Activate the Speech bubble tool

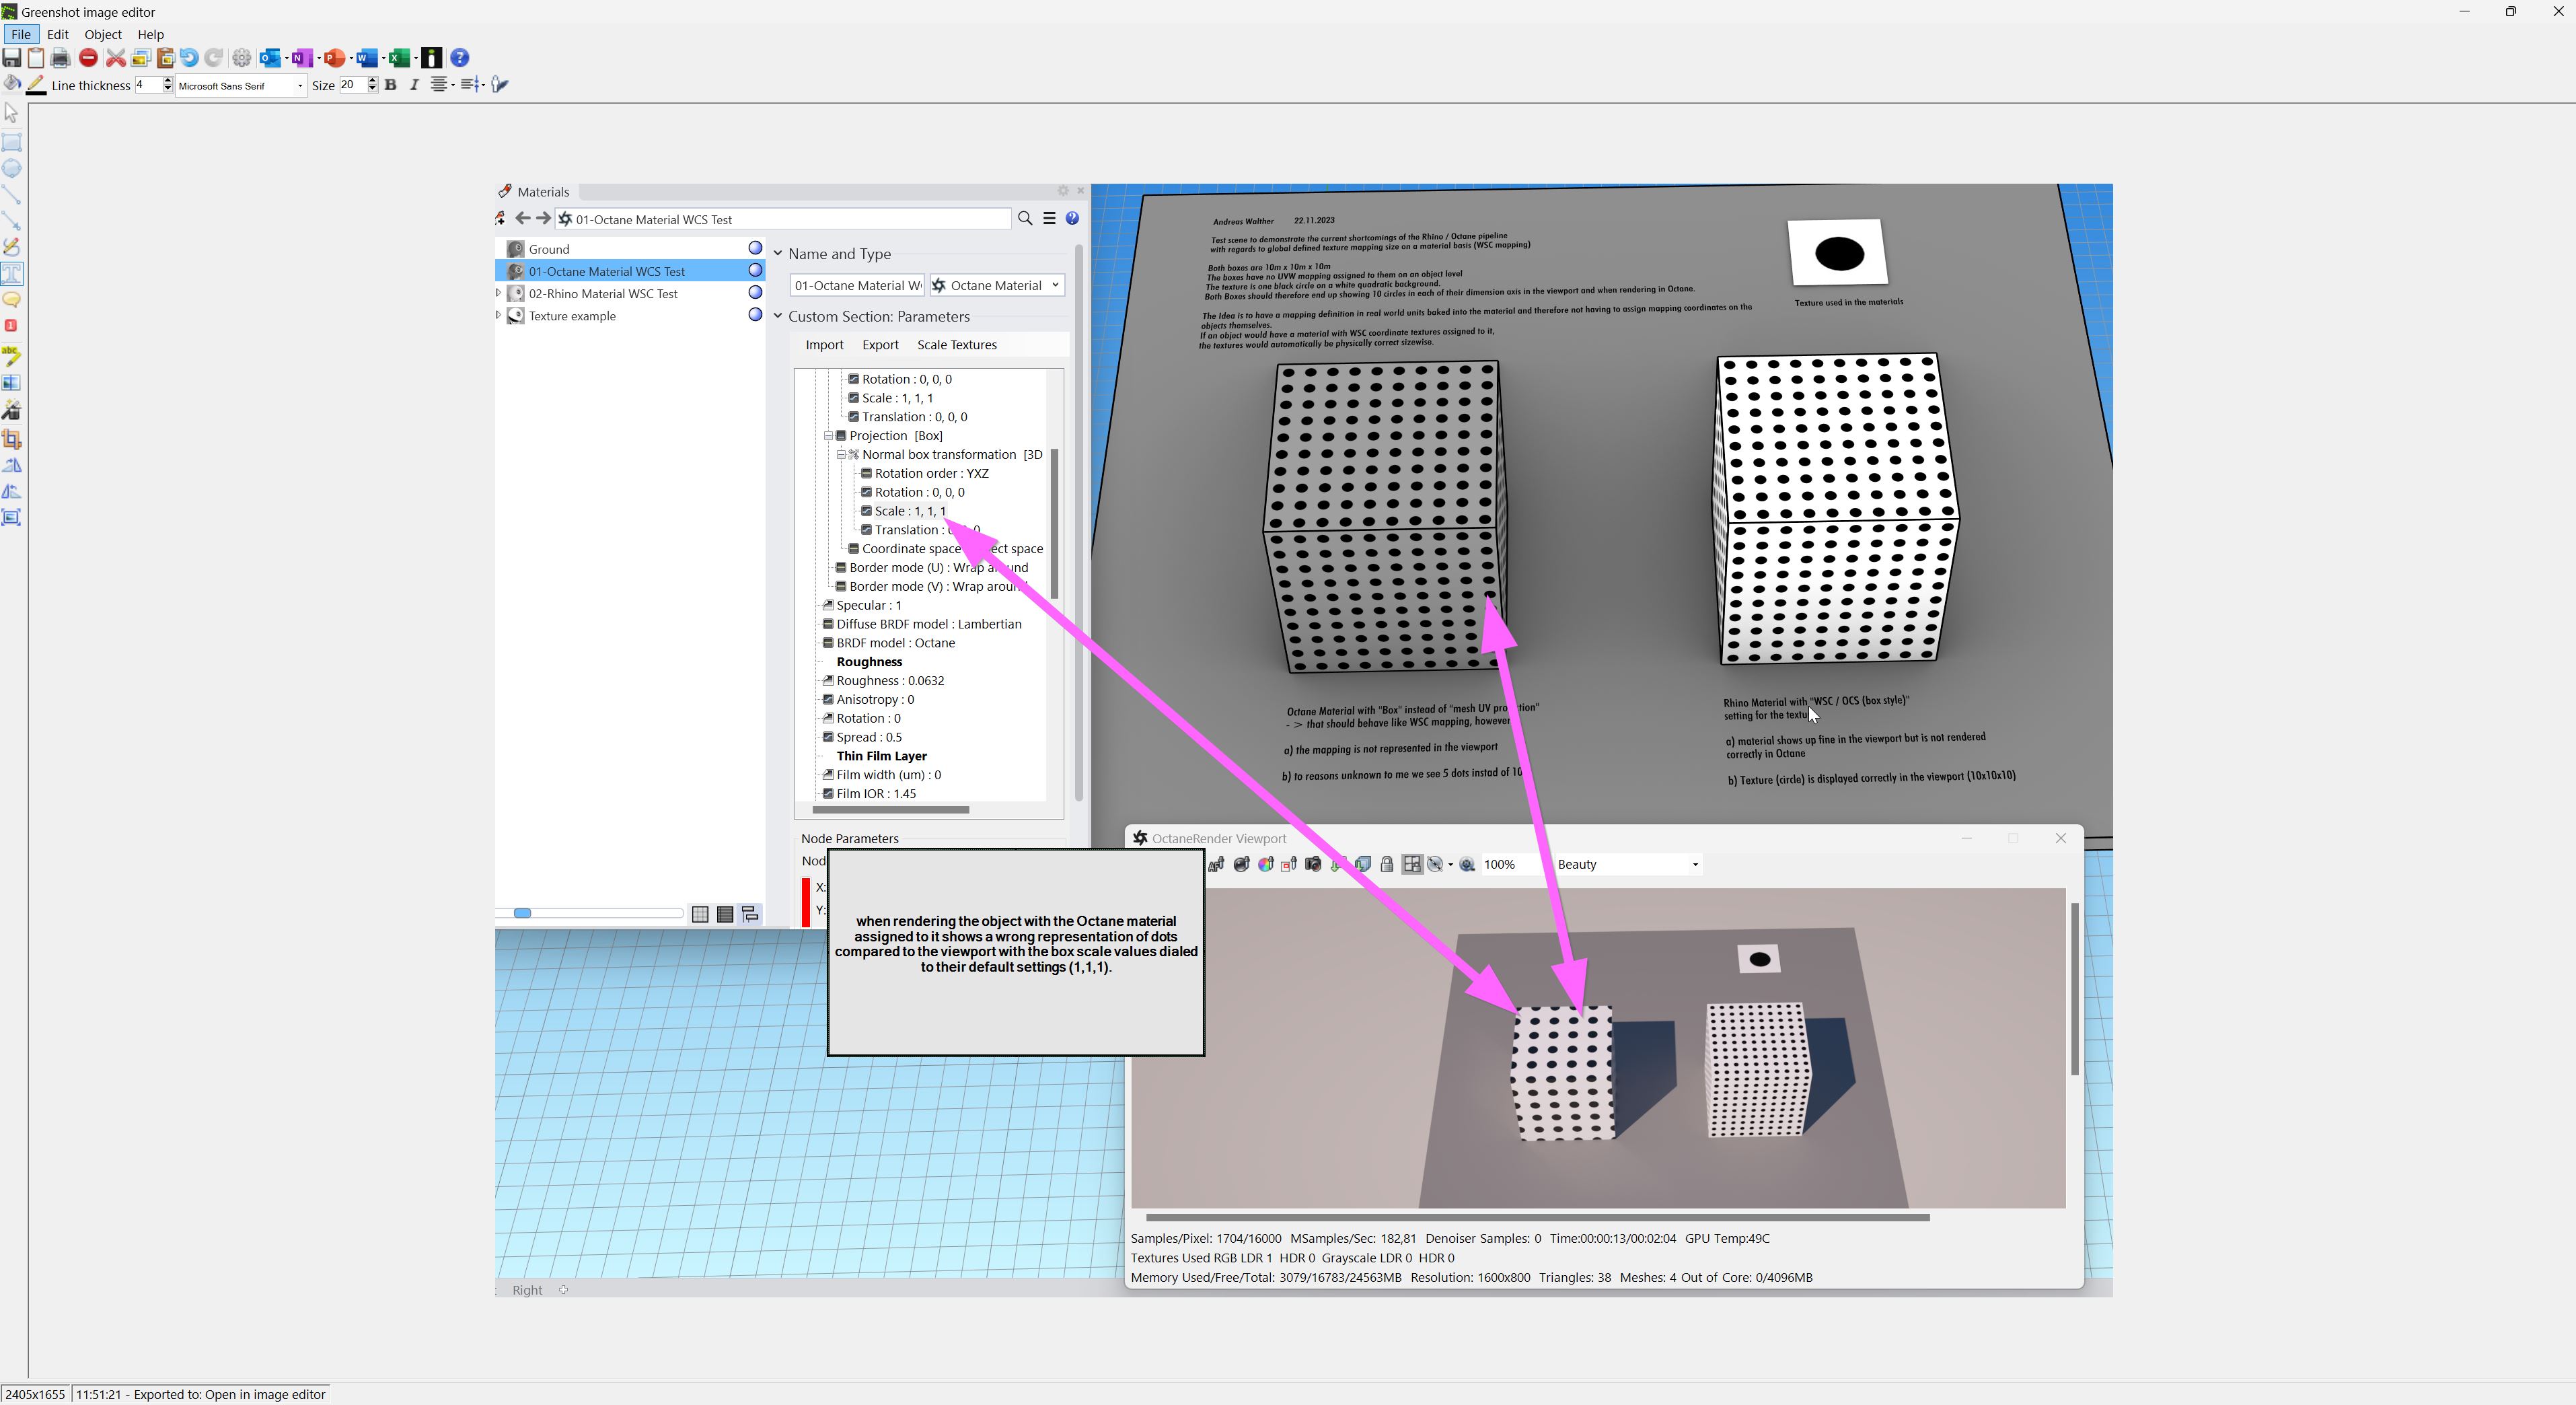12,299
